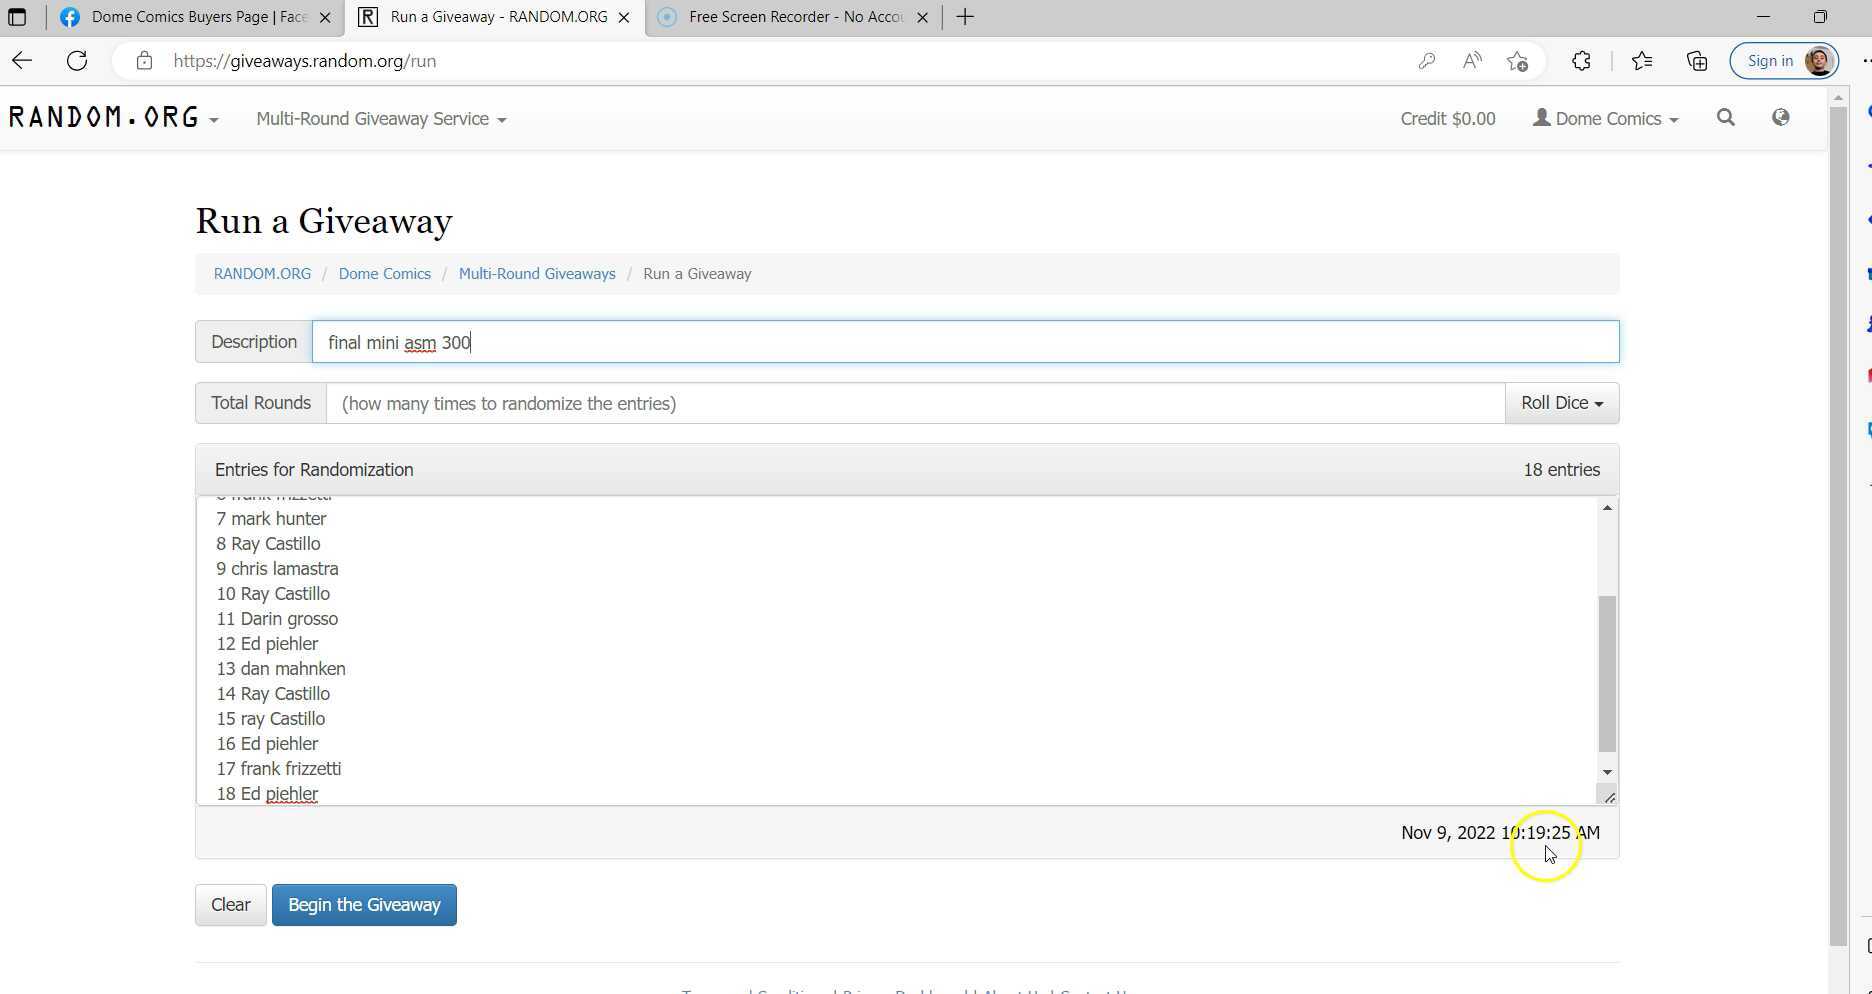Reload the page with refresh icon
This screenshot has height=994, width=1872.
[77, 61]
